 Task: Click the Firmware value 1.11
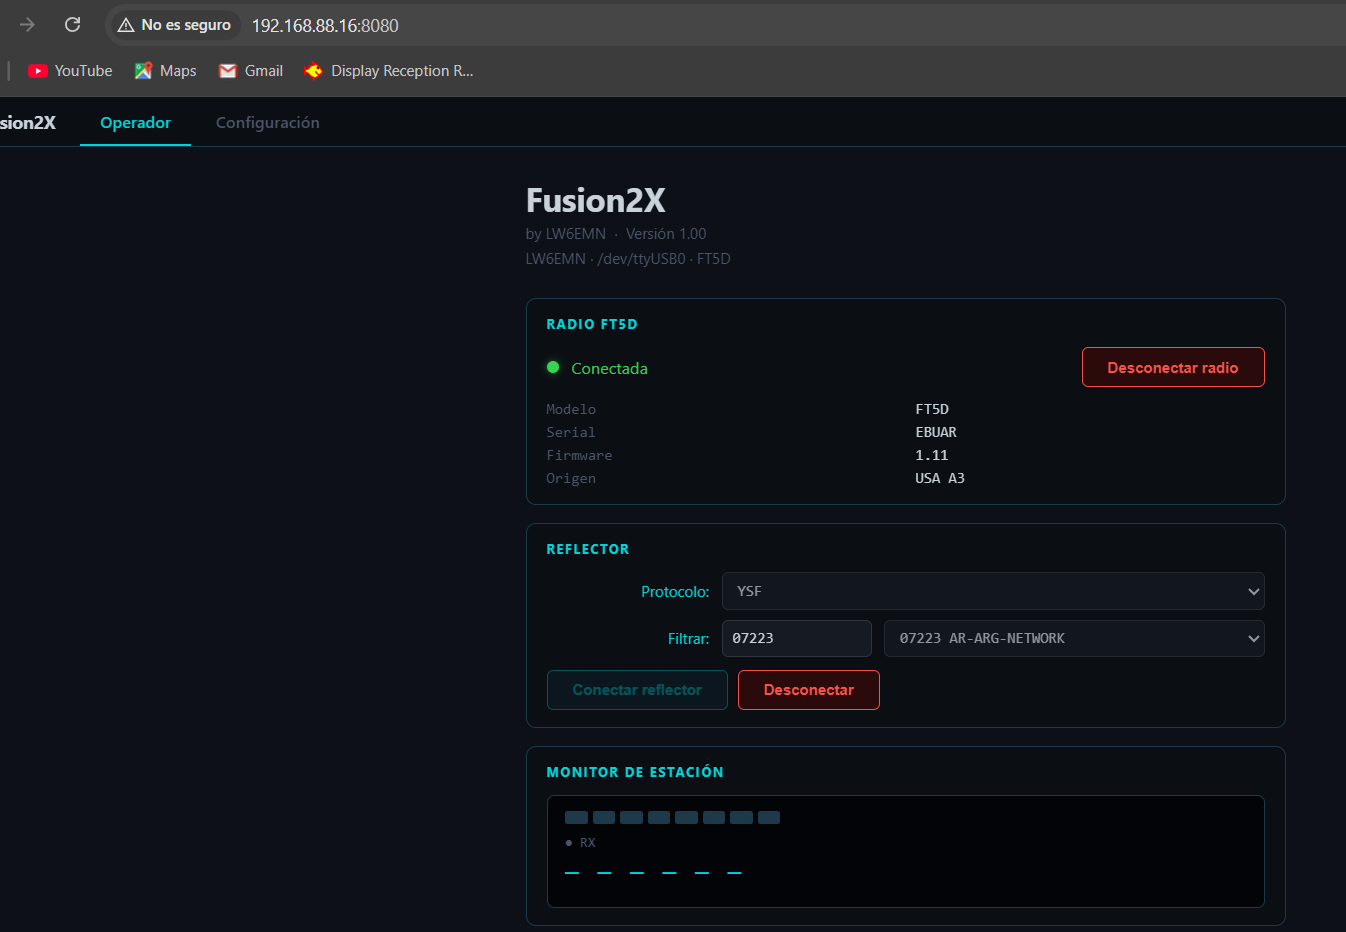coord(932,455)
